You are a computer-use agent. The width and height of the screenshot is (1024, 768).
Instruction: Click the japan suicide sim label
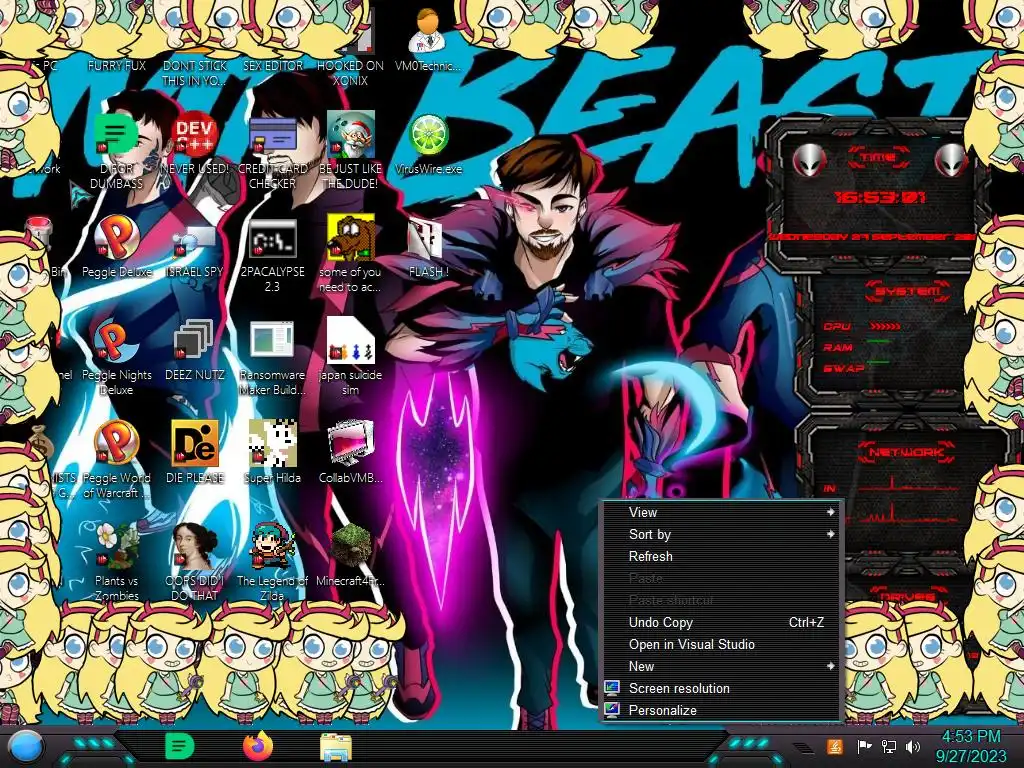(x=350, y=382)
